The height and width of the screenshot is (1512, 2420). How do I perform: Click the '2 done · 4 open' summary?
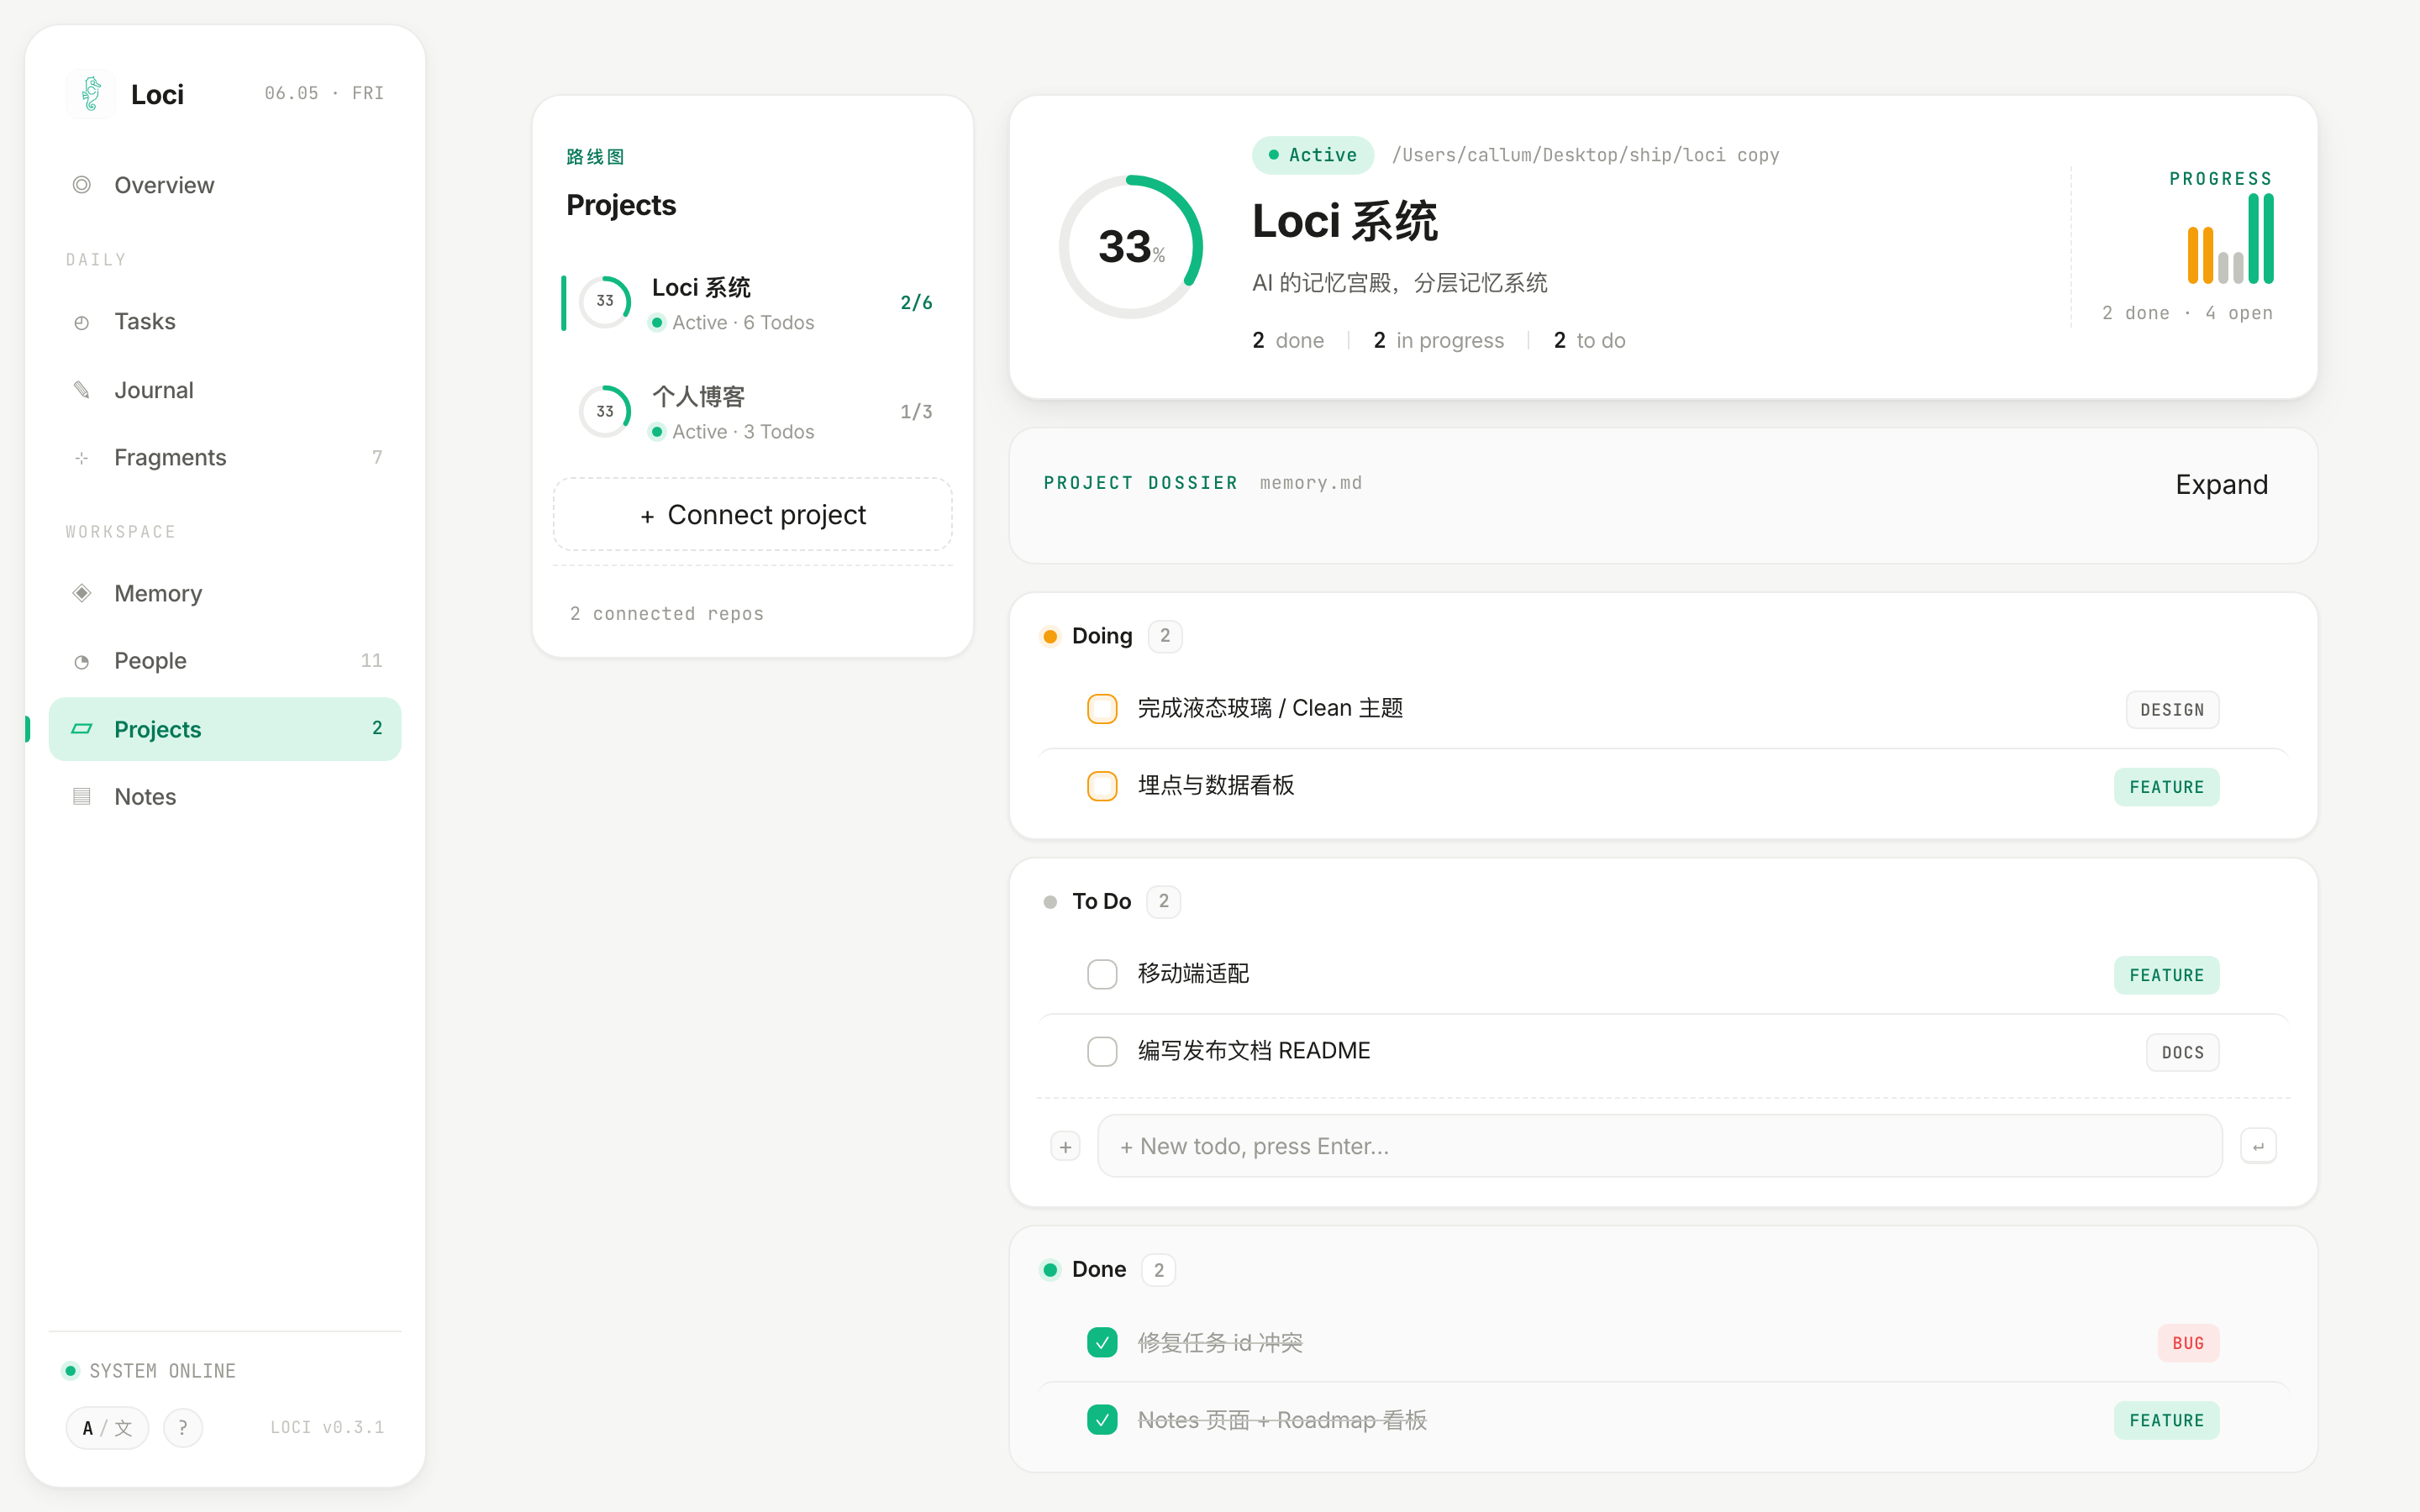pos(2187,313)
